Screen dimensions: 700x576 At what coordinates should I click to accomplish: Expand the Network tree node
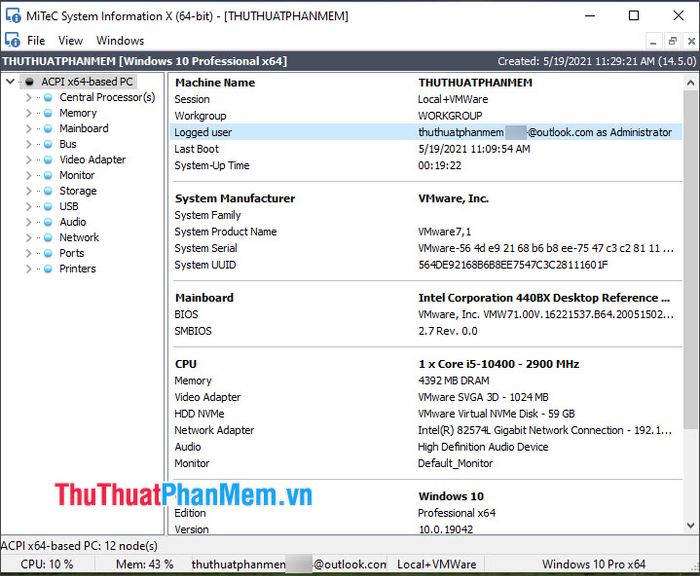[x=29, y=238]
